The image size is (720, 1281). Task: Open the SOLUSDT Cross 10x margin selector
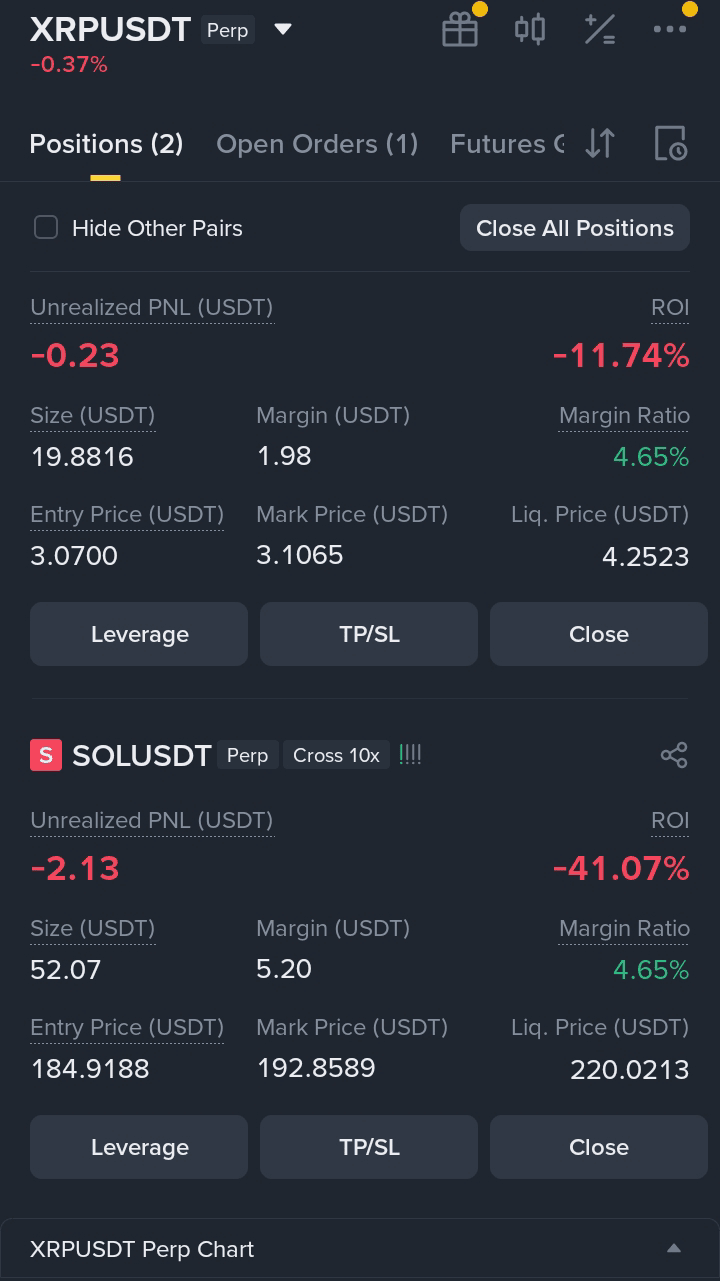pyautogui.click(x=336, y=755)
